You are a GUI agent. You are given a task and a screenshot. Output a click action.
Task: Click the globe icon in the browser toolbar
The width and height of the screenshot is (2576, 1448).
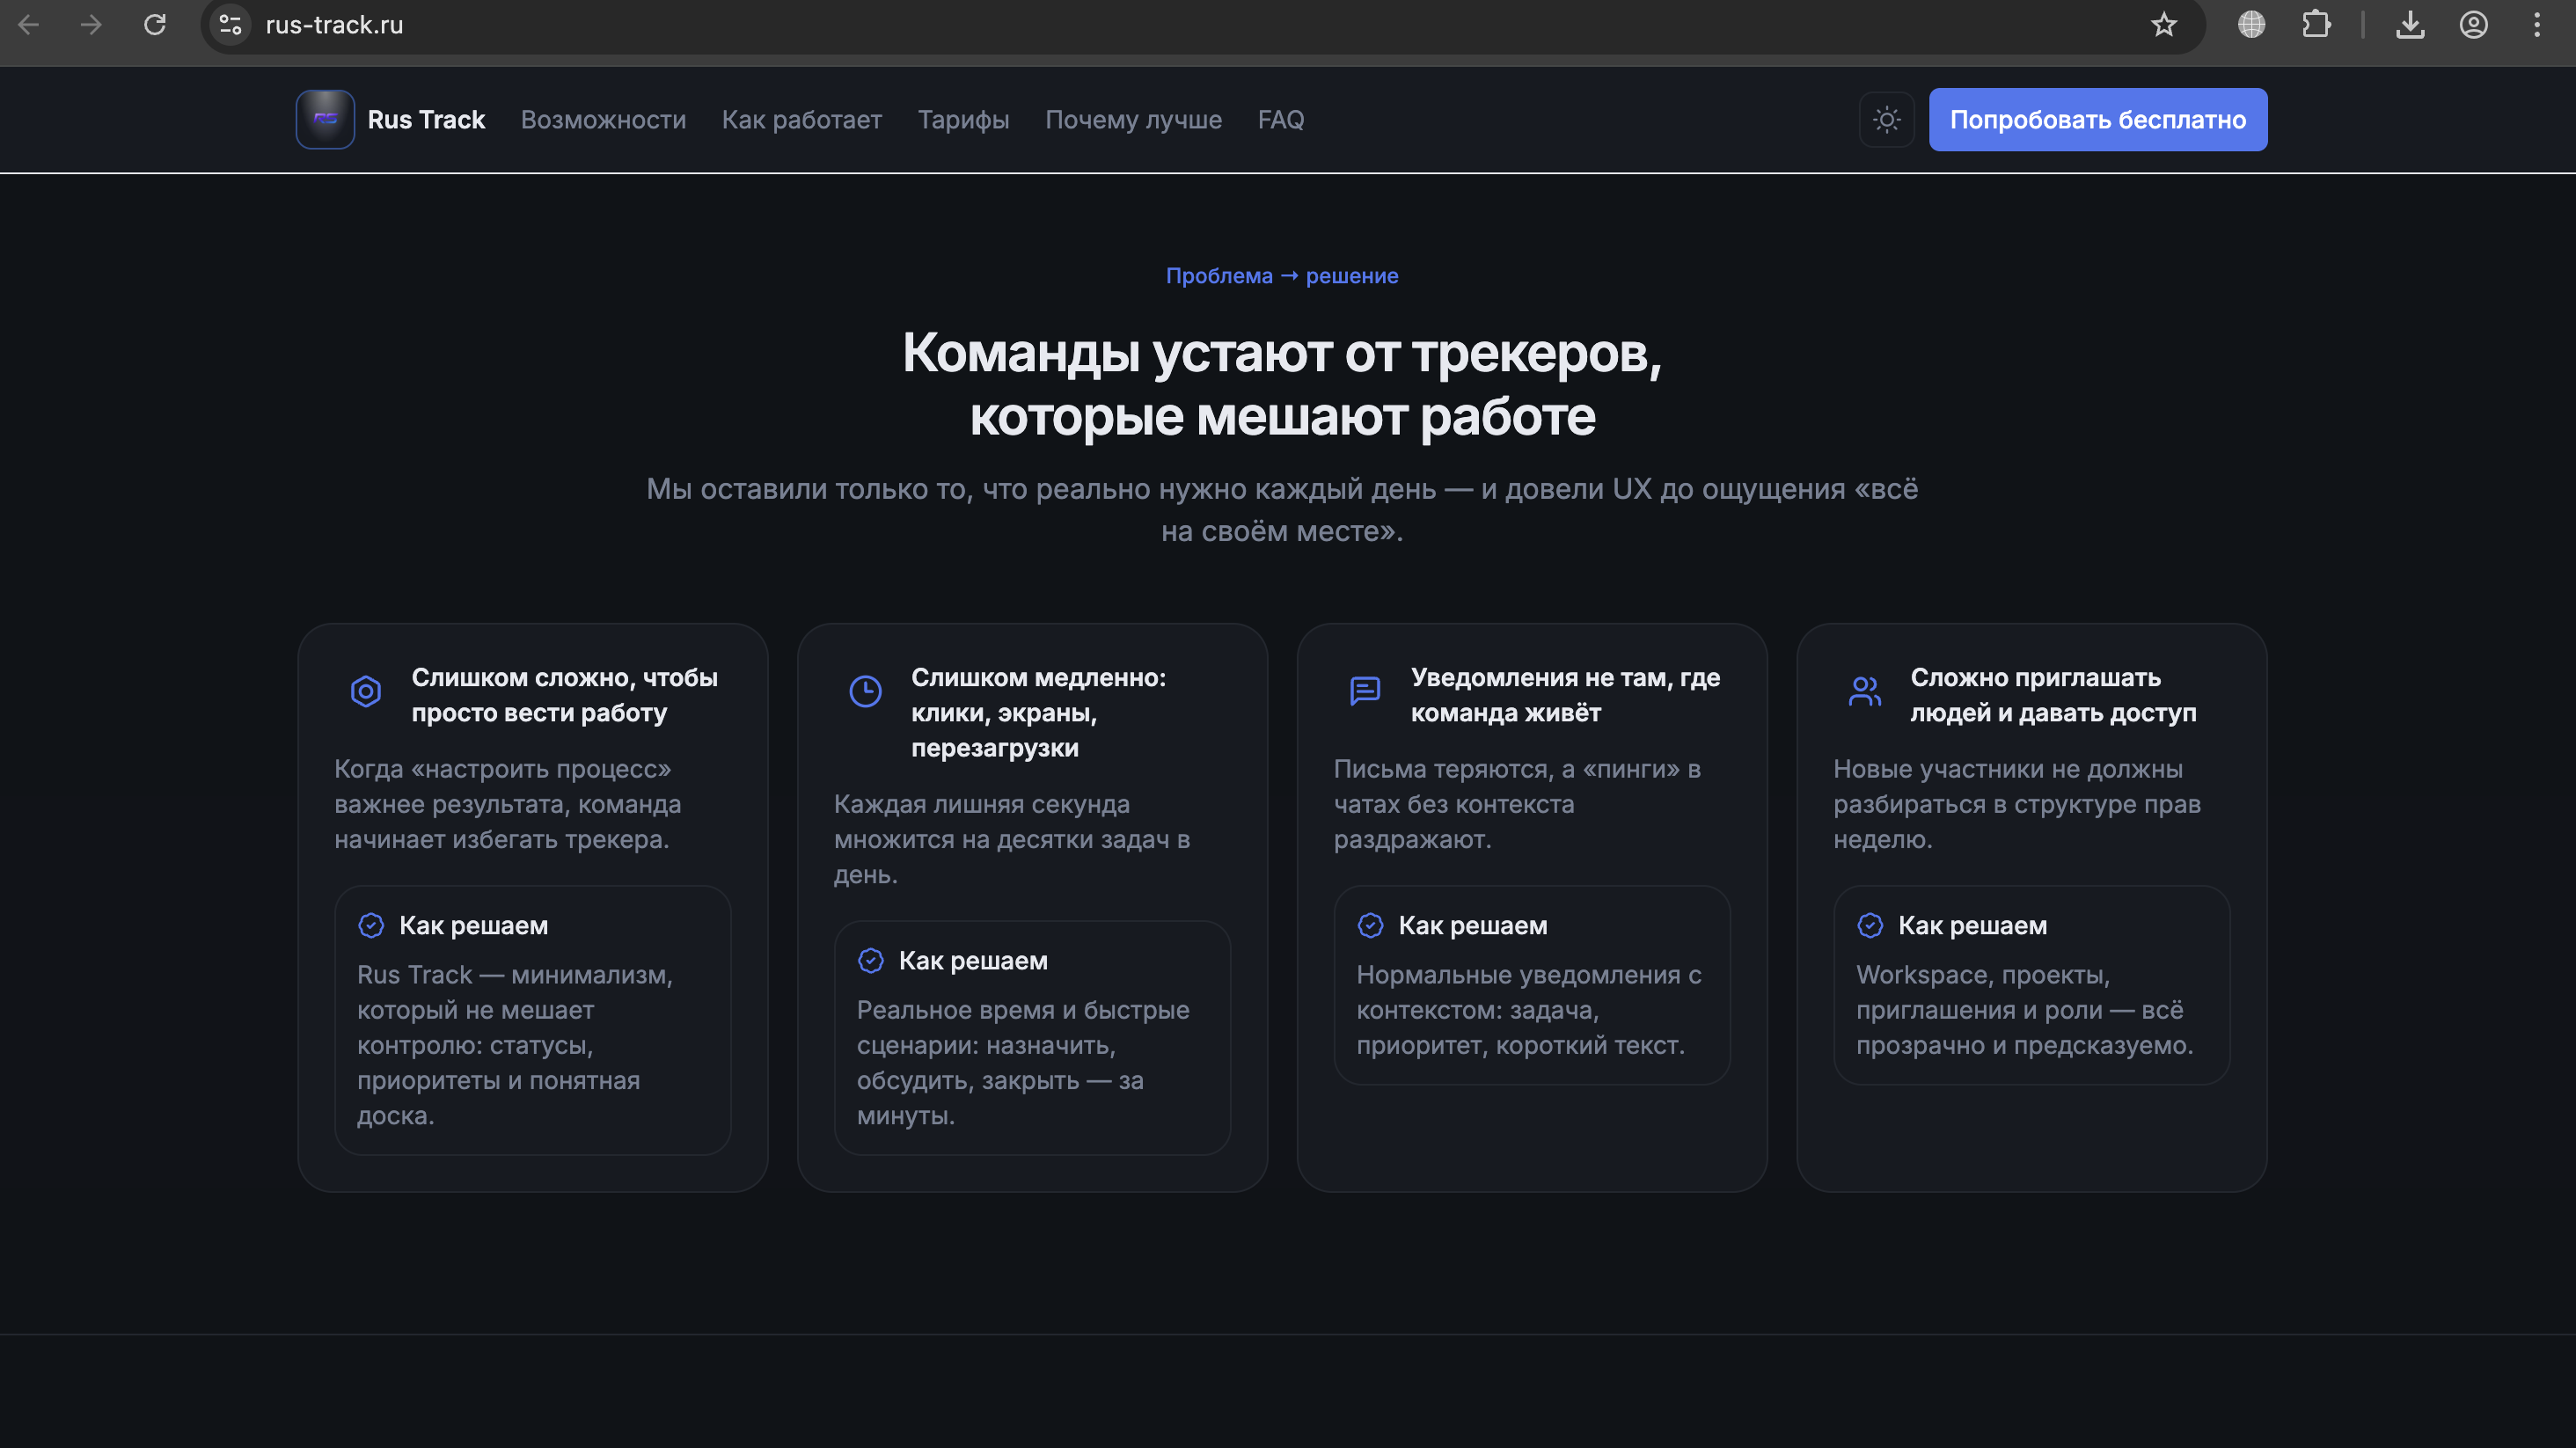2251,25
